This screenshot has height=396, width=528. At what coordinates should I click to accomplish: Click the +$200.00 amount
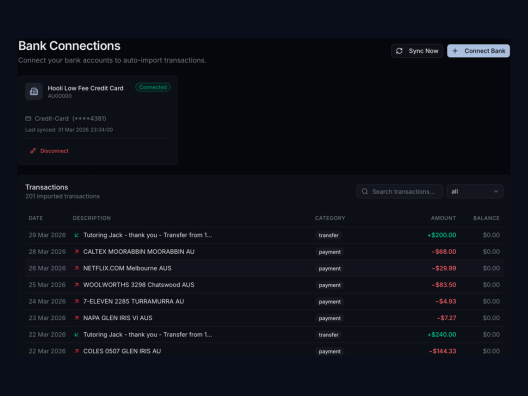442,235
